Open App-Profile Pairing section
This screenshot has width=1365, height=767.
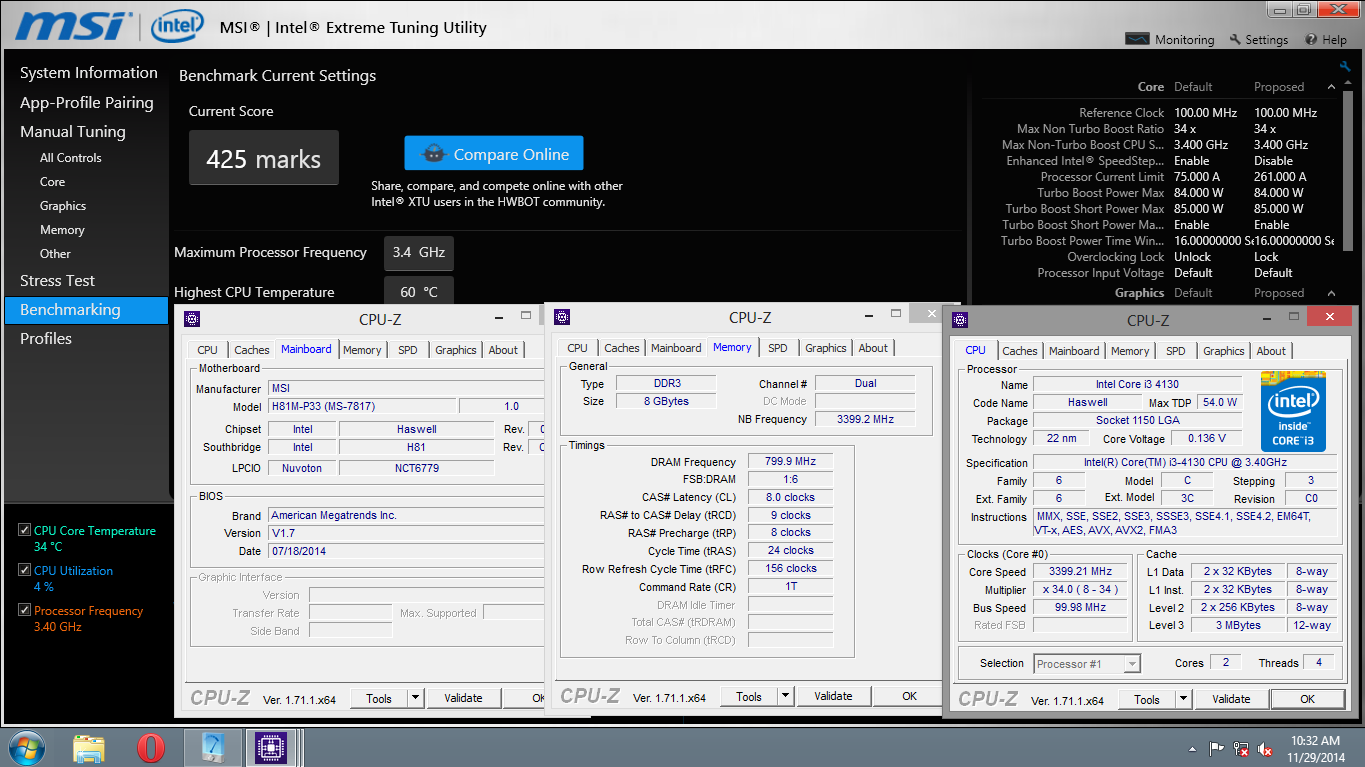point(87,102)
